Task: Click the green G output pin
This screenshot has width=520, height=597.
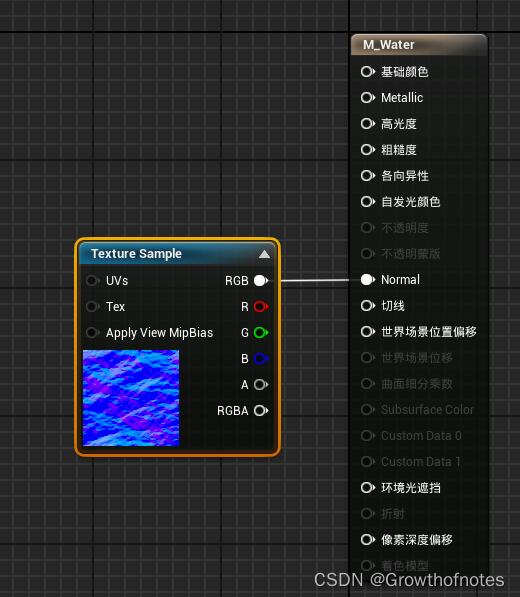Action: [x=261, y=332]
